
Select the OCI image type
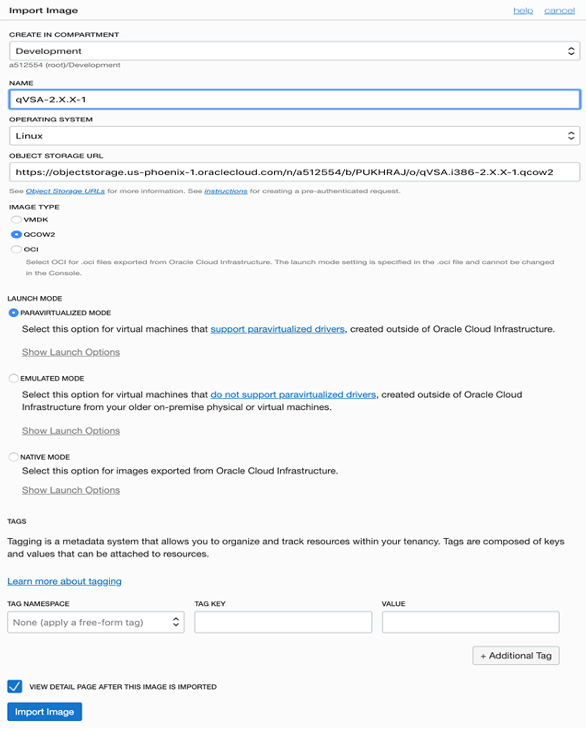pos(16,249)
